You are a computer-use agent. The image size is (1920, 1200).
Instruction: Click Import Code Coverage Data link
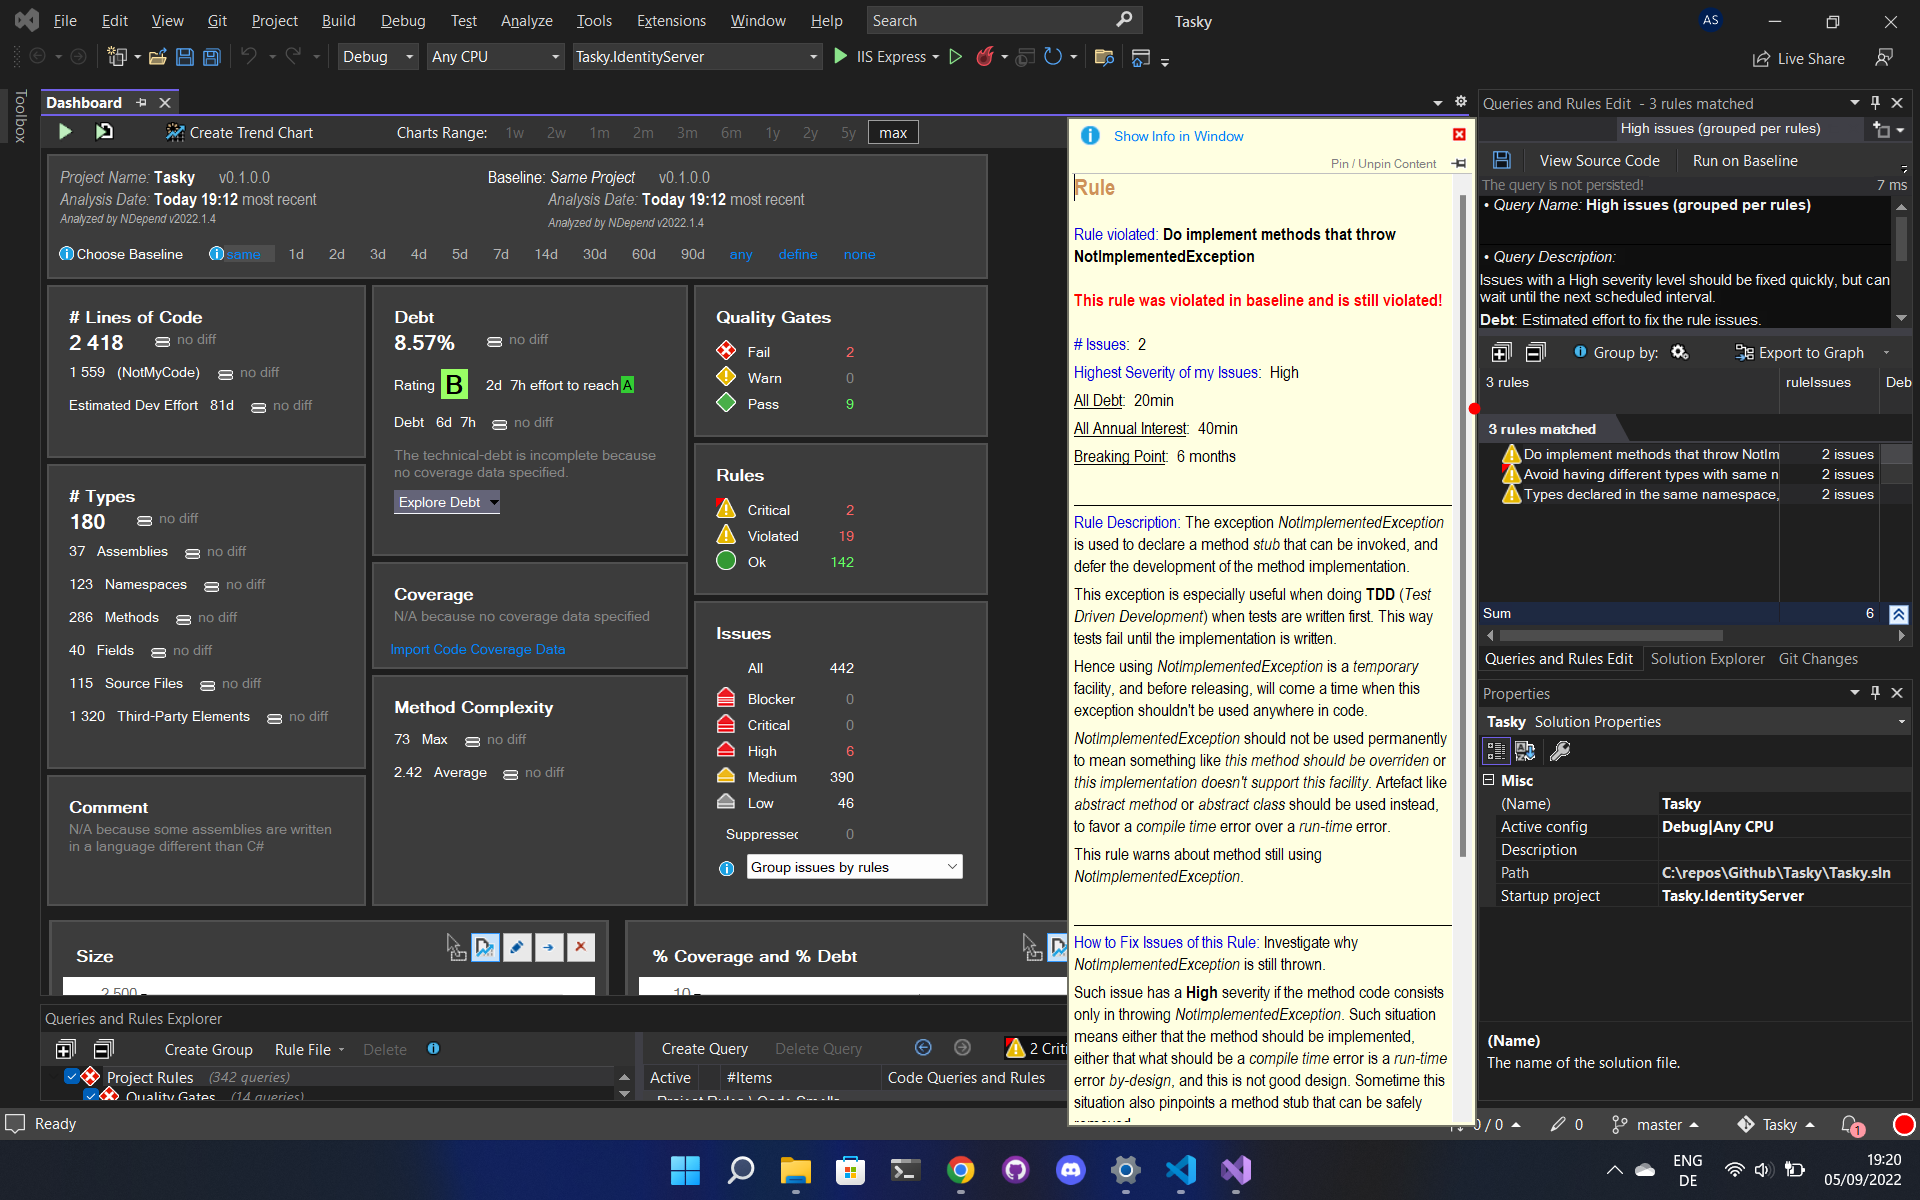pyautogui.click(x=477, y=650)
